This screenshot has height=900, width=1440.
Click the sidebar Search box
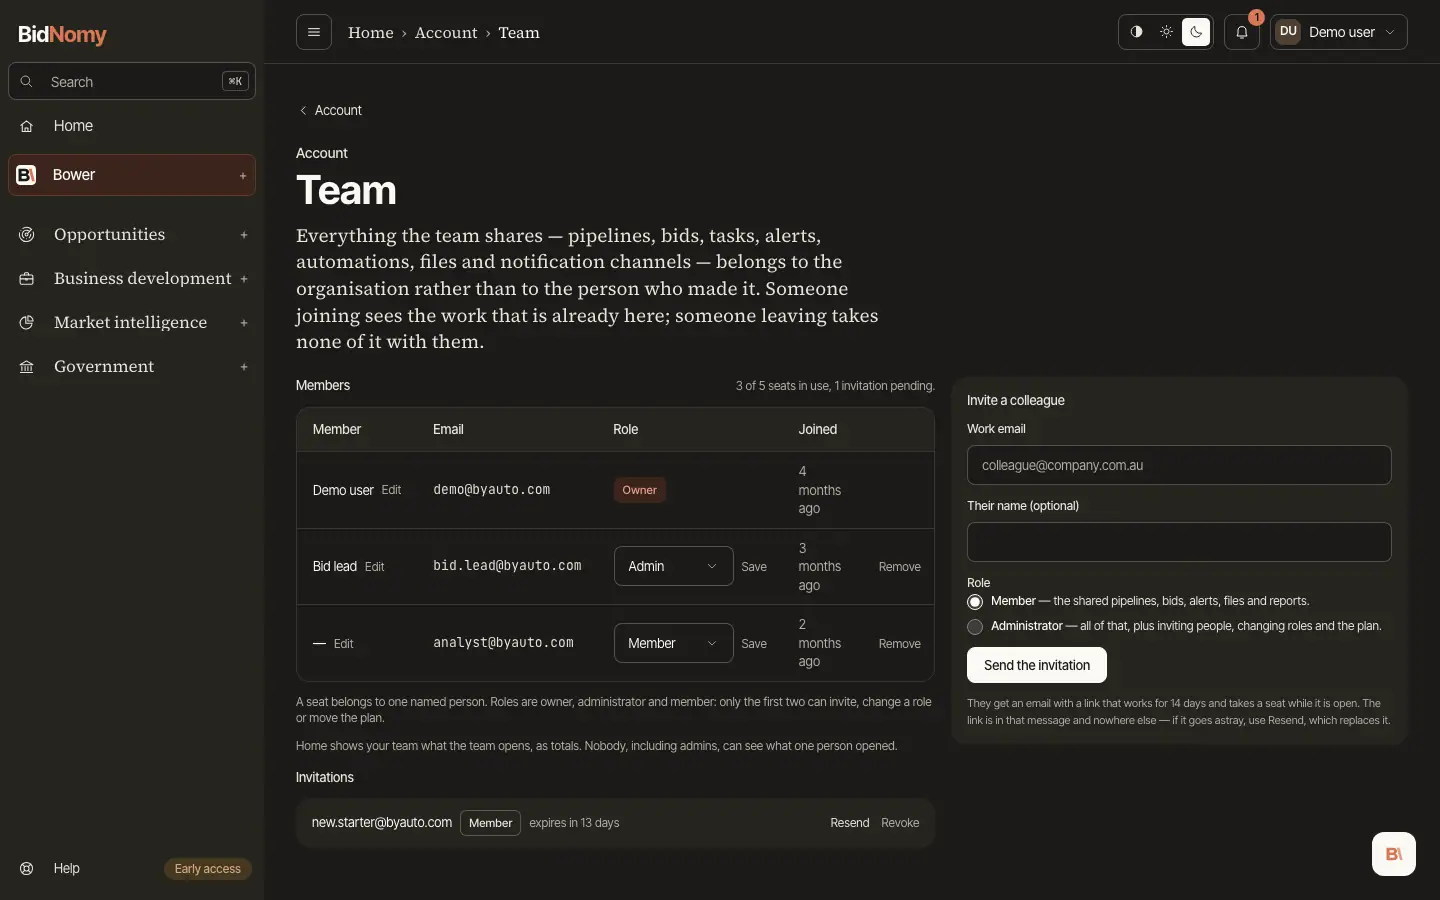pos(132,82)
